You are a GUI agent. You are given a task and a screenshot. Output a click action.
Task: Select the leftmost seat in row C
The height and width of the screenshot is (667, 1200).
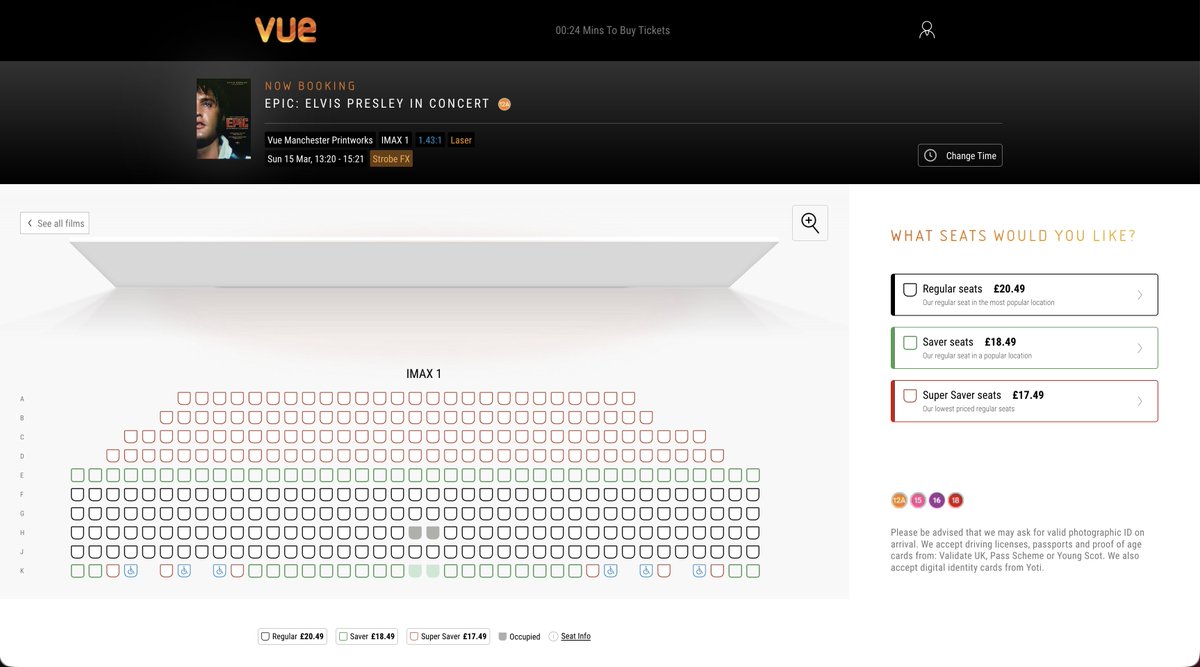131,436
